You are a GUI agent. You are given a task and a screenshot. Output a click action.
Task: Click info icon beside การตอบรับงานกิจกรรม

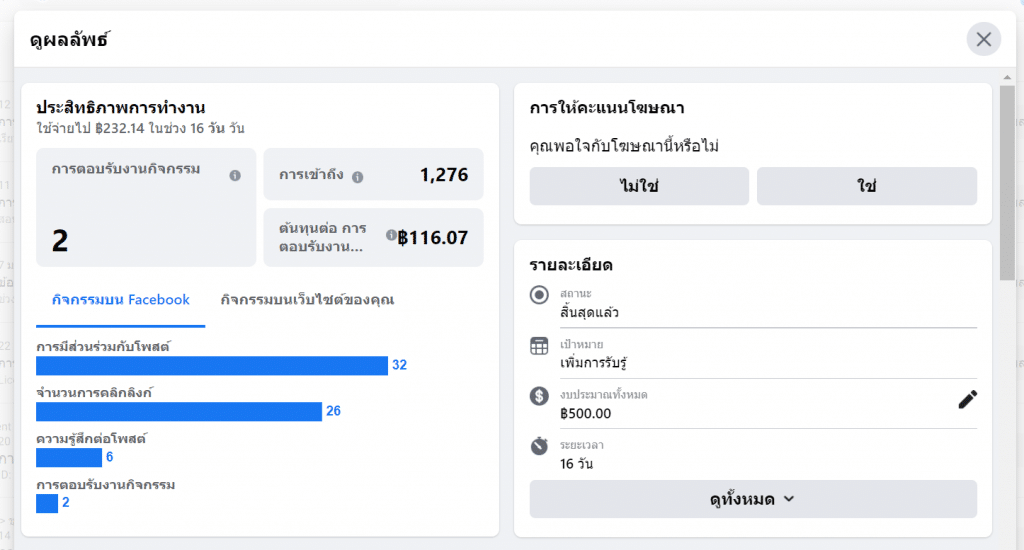(235, 175)
